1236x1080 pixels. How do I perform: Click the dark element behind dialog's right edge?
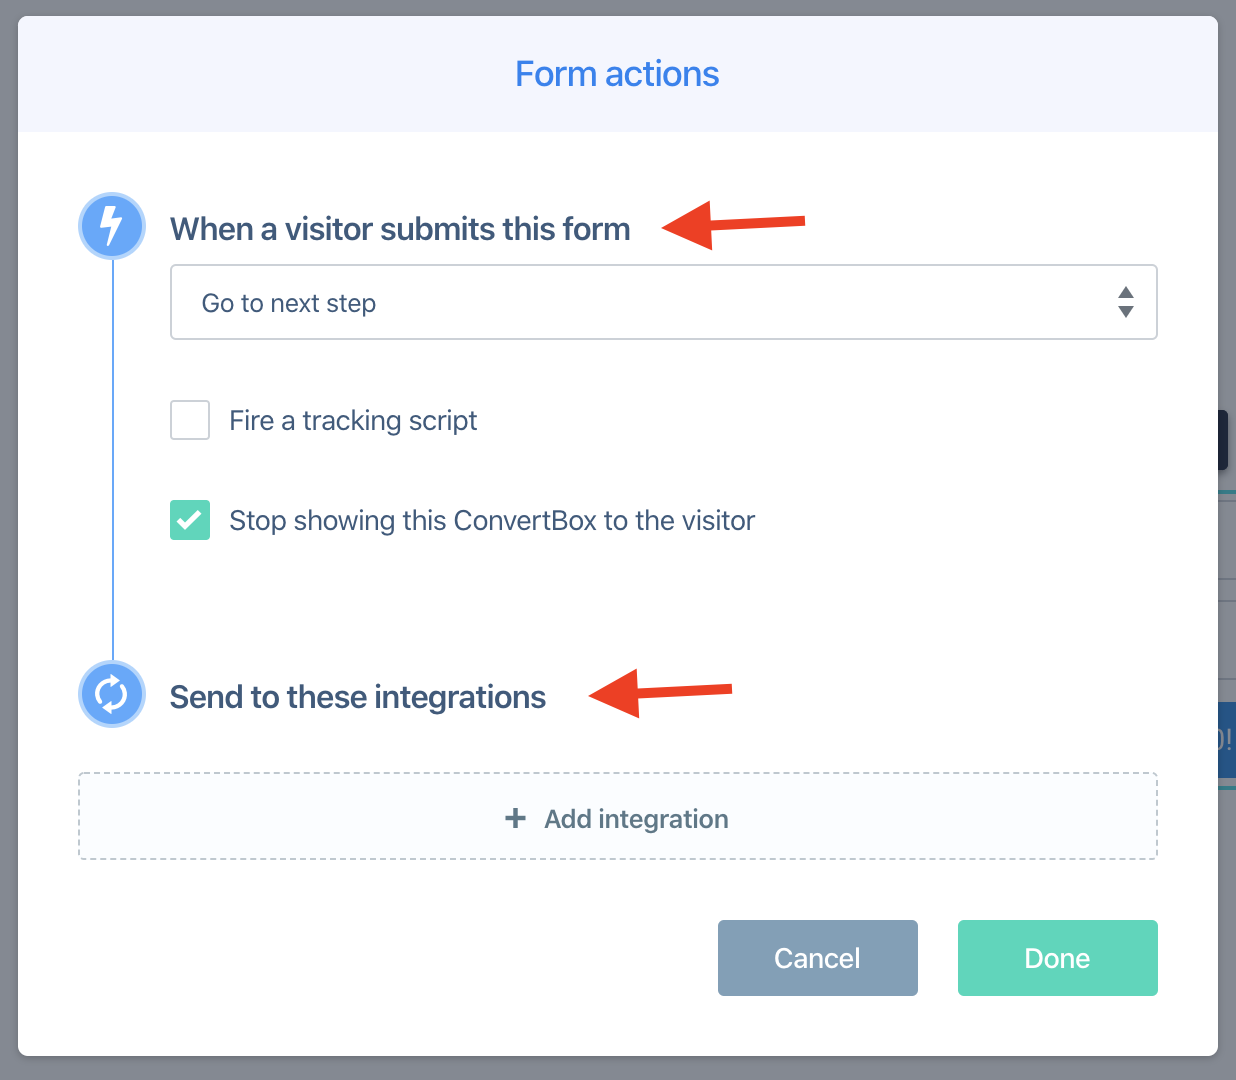(x=1223, y=440)
